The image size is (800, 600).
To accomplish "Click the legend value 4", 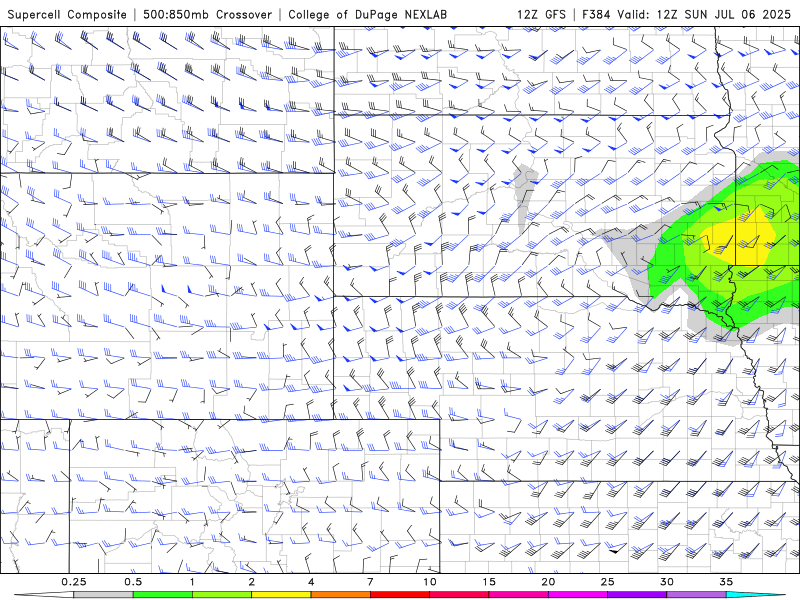I will tap(311, 582).
